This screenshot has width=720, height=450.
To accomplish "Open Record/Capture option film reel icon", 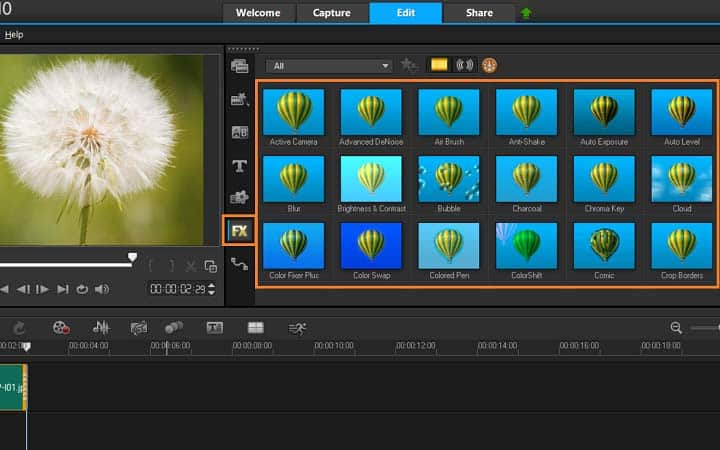I will tap(61, 327).
